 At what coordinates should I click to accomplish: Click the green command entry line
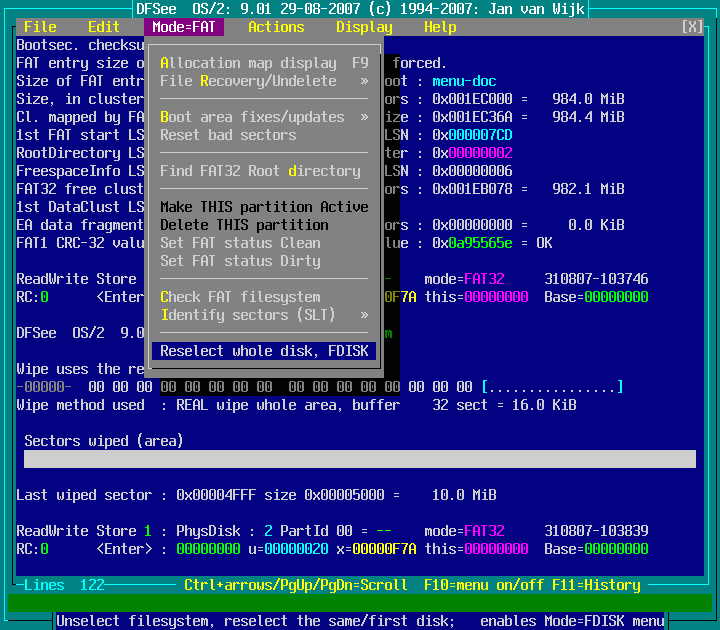coord(360,603)
